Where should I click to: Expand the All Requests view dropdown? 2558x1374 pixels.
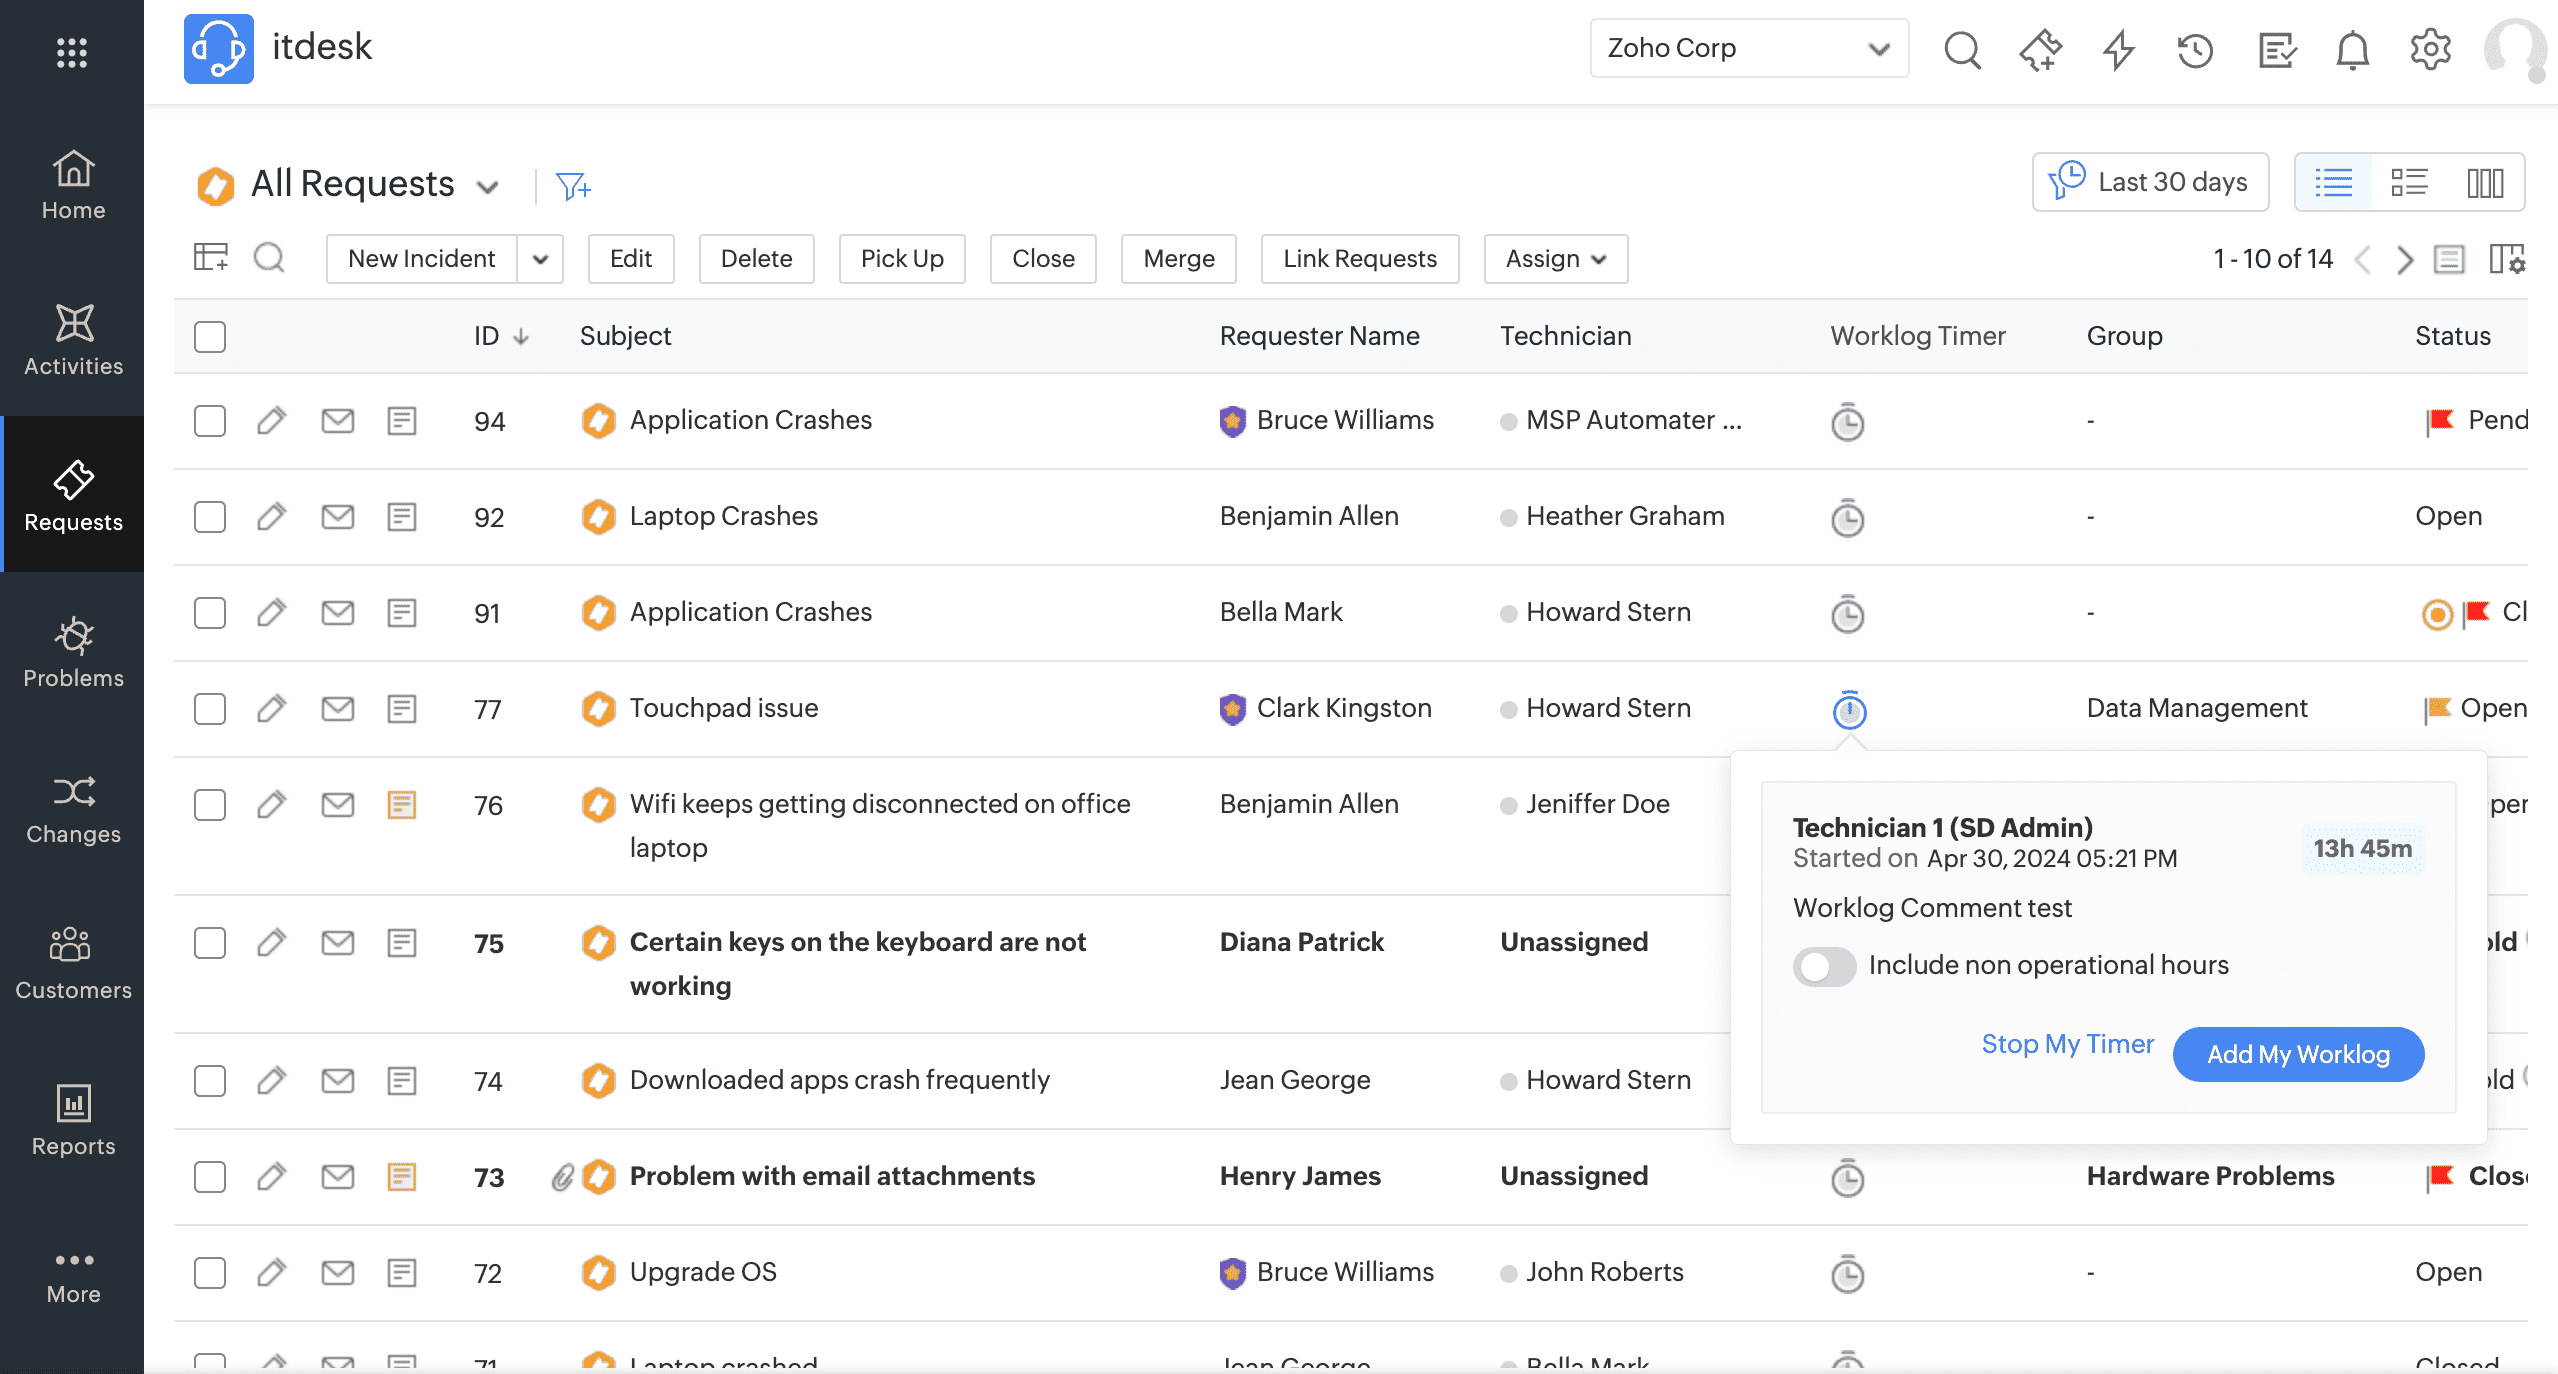coord(488,187)
